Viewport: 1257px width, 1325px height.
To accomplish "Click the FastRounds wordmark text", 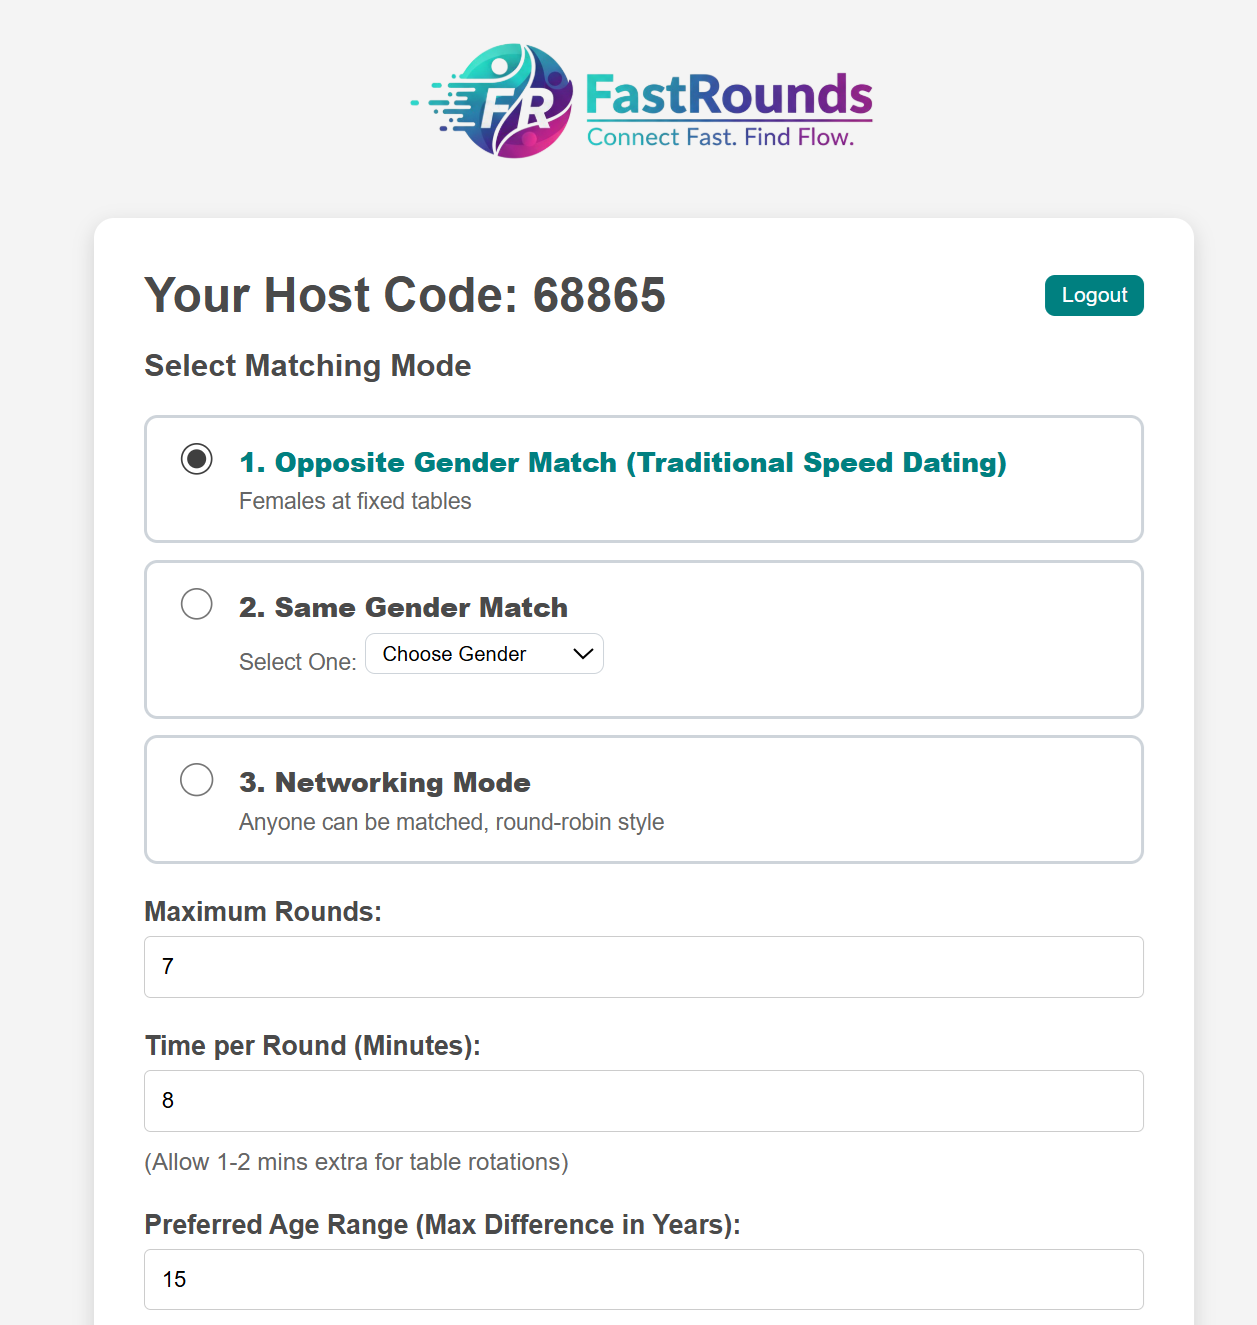I will 728,96.
